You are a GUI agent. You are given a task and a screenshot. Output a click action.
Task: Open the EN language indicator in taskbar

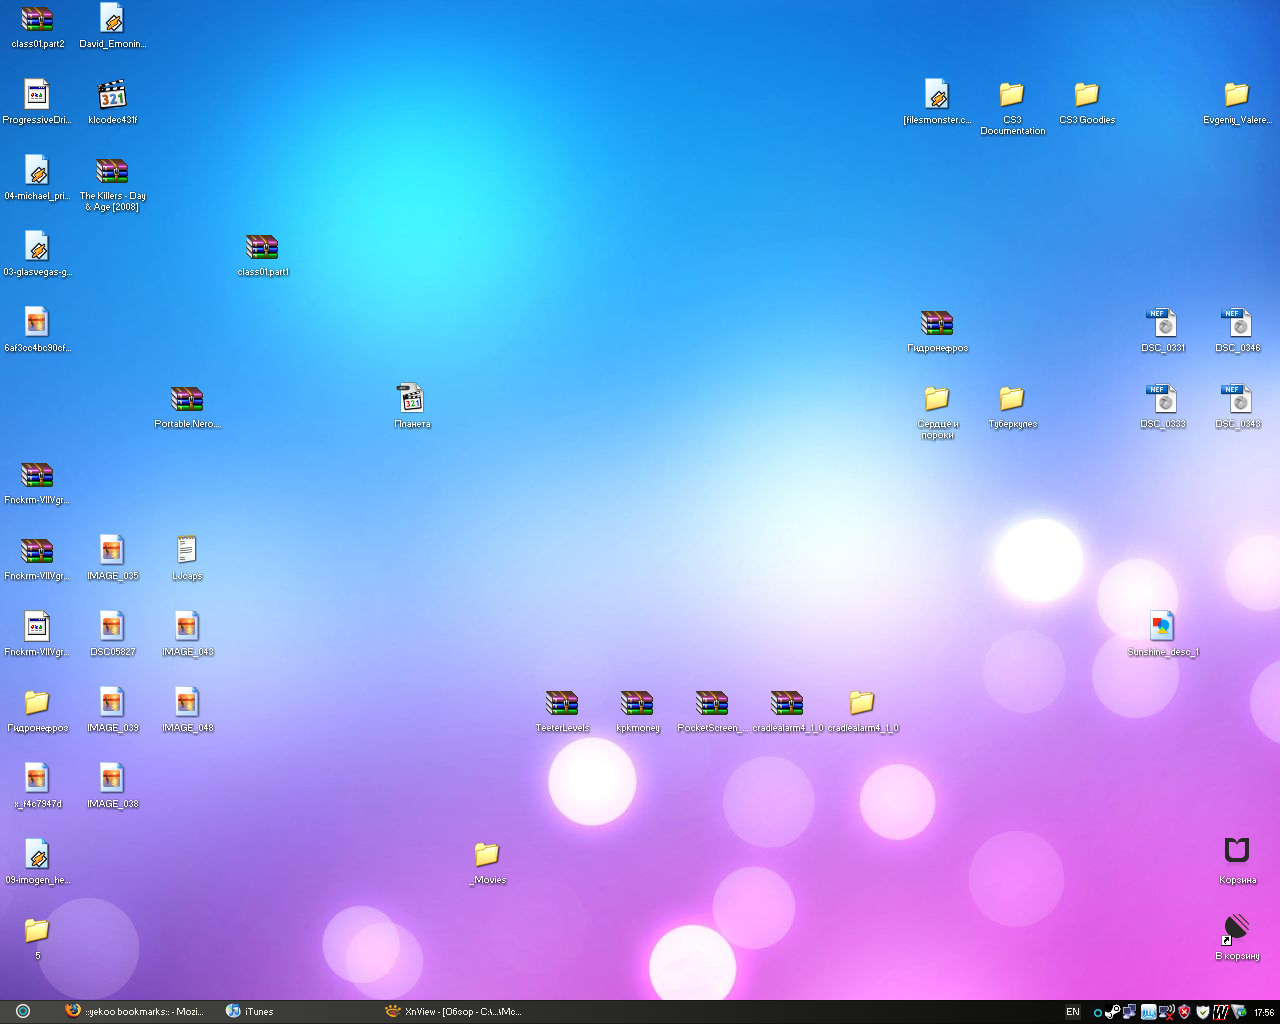(1072, 1012)
